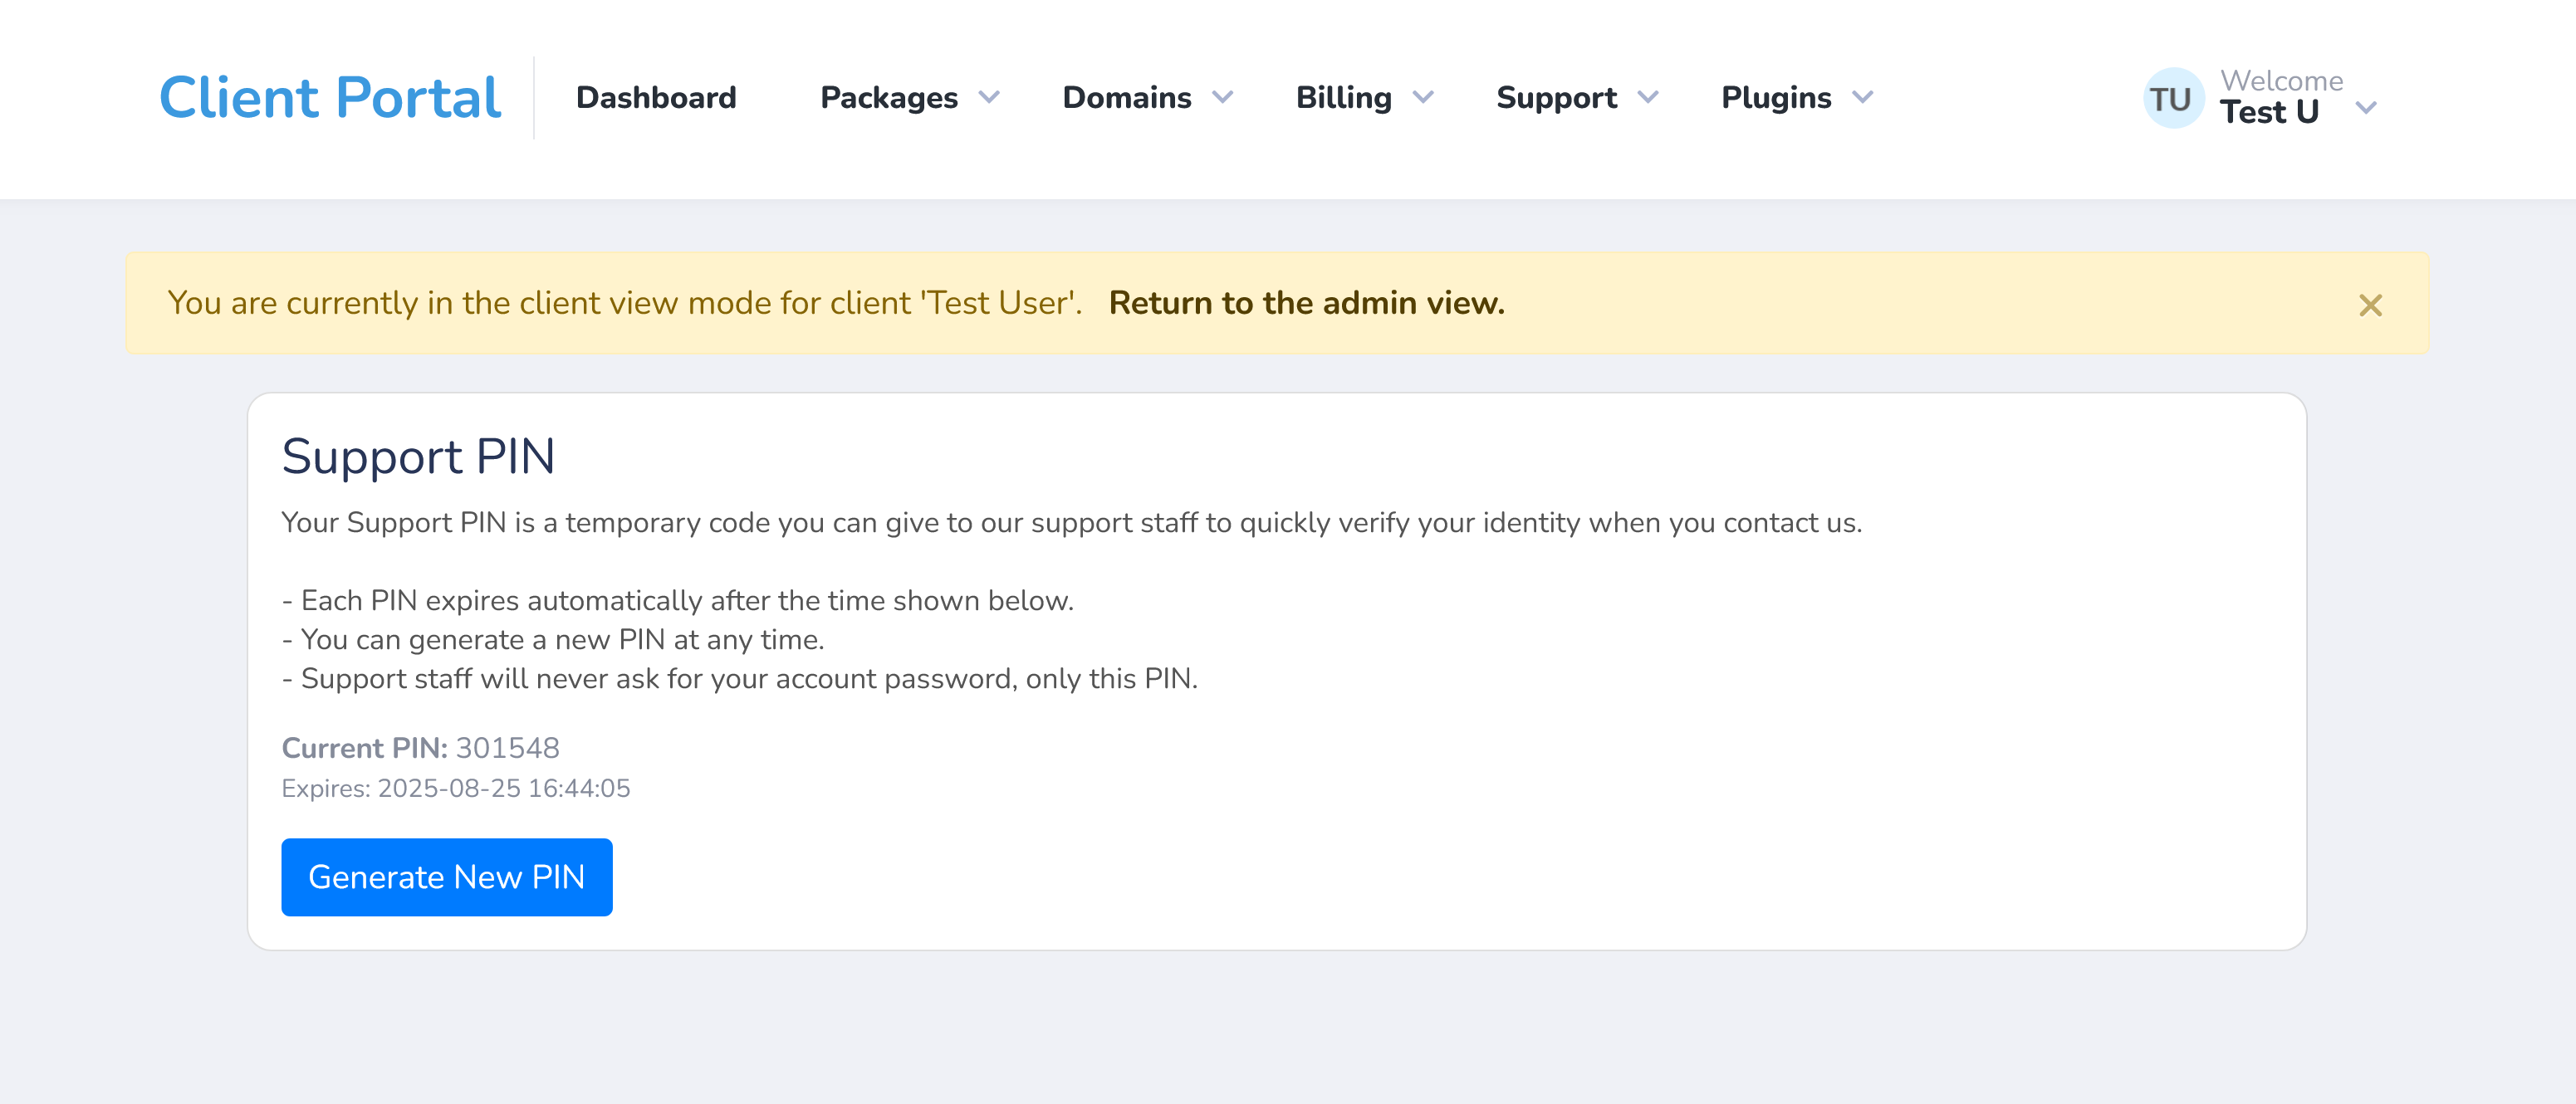
Task: Dismiss the client view mode notice
Action: pos(2369,305)
